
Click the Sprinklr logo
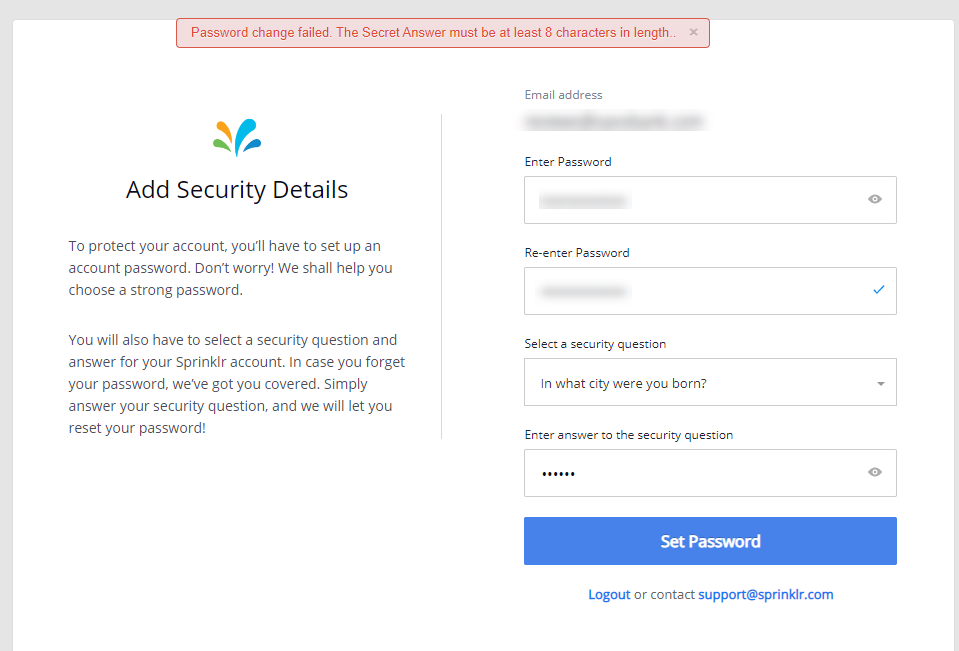[237, 137]
